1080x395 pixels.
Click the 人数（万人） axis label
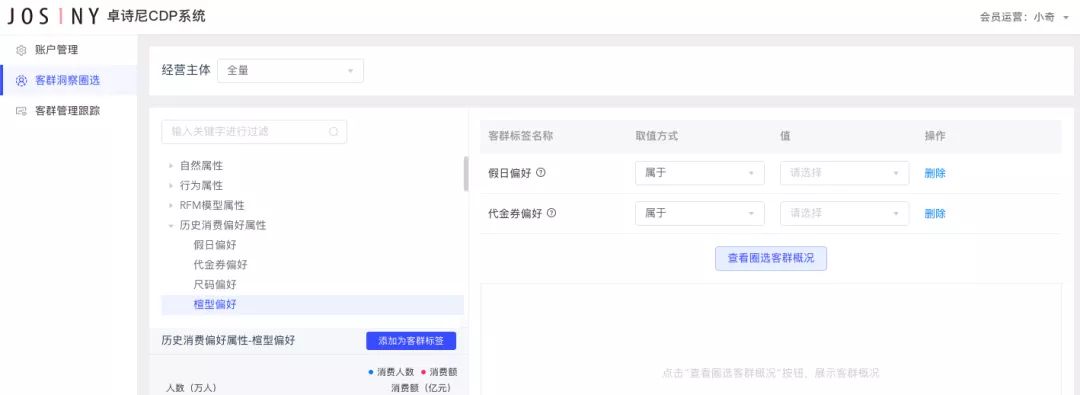(x=191, y=388)
